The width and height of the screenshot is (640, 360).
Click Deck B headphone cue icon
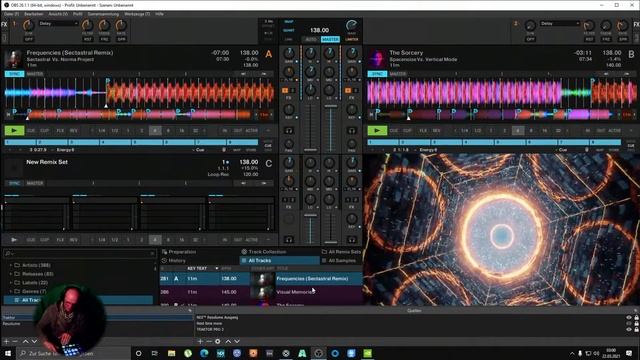coord(352,131)
